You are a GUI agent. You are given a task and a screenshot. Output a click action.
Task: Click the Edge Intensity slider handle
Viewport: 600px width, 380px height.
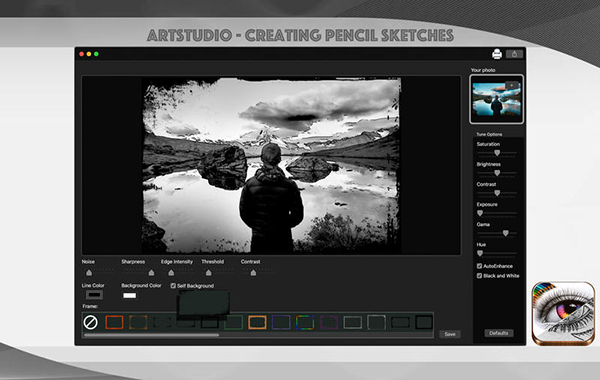click(x=171, y=272)
